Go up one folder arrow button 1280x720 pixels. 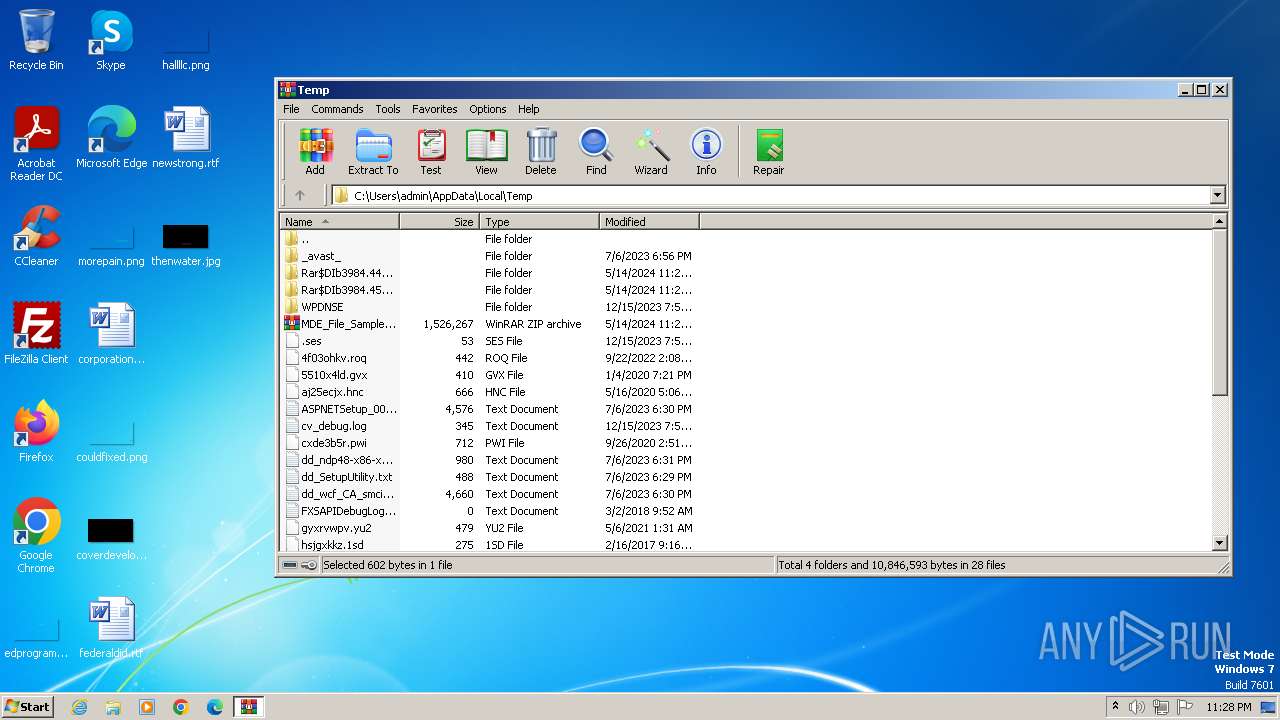click(x=299, y=196)
